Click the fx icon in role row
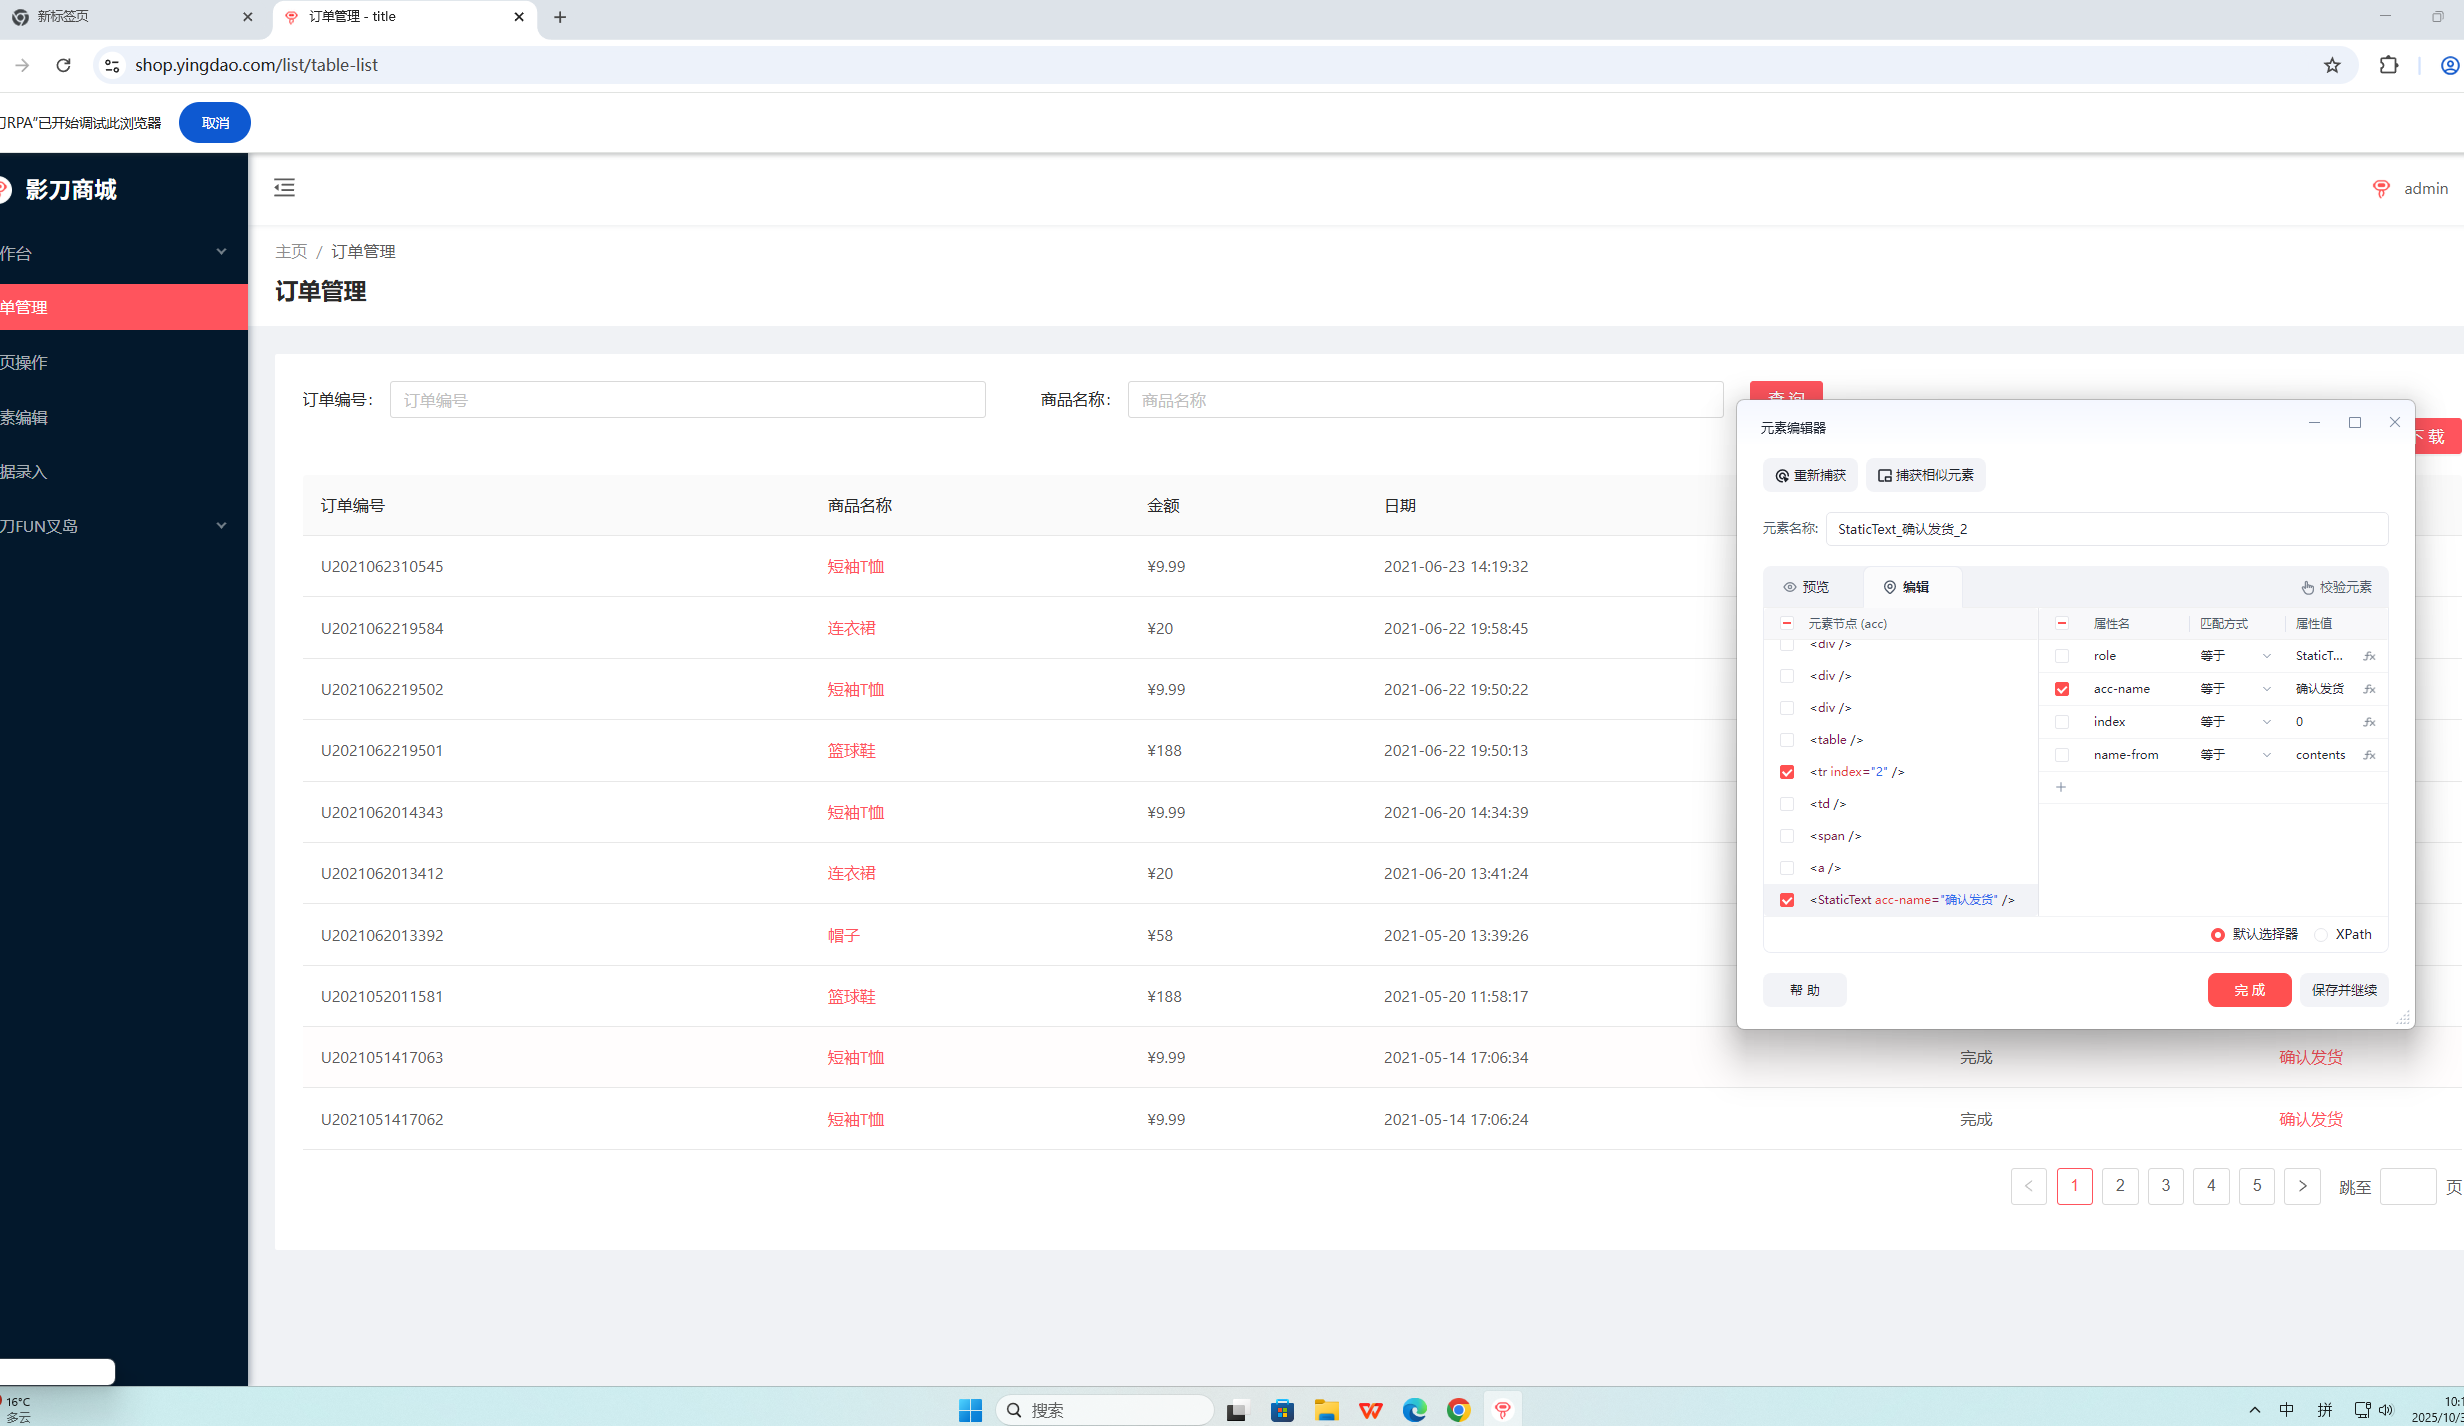This screenshot has width=2464, height=1426. pos(2369,656)
